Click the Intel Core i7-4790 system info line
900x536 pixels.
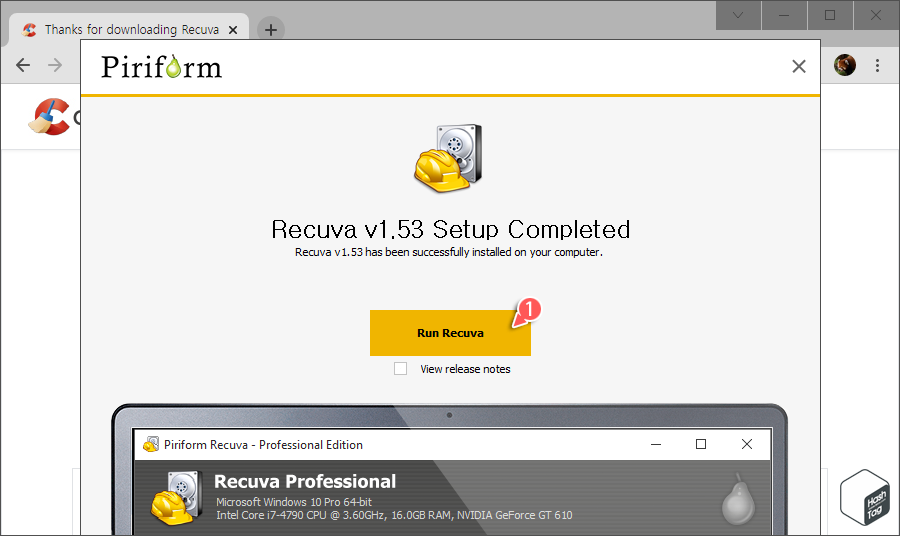[x=394, y=515]
